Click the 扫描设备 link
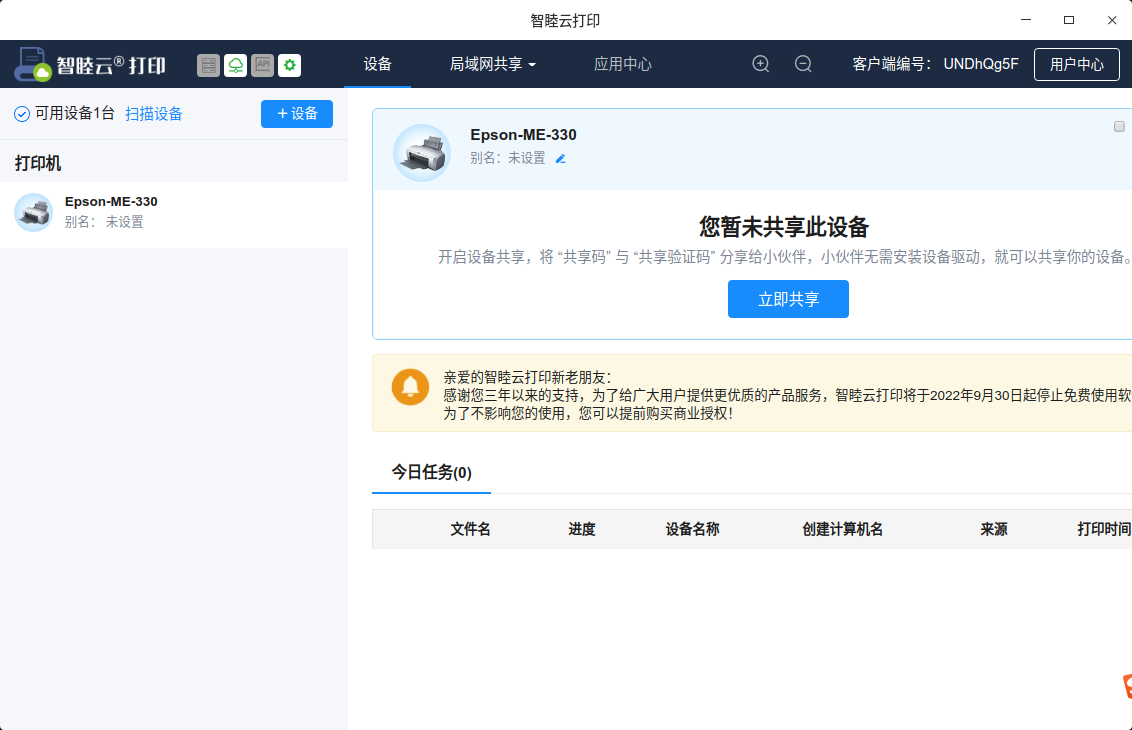The image size is (1132, 730). [154, 114]
